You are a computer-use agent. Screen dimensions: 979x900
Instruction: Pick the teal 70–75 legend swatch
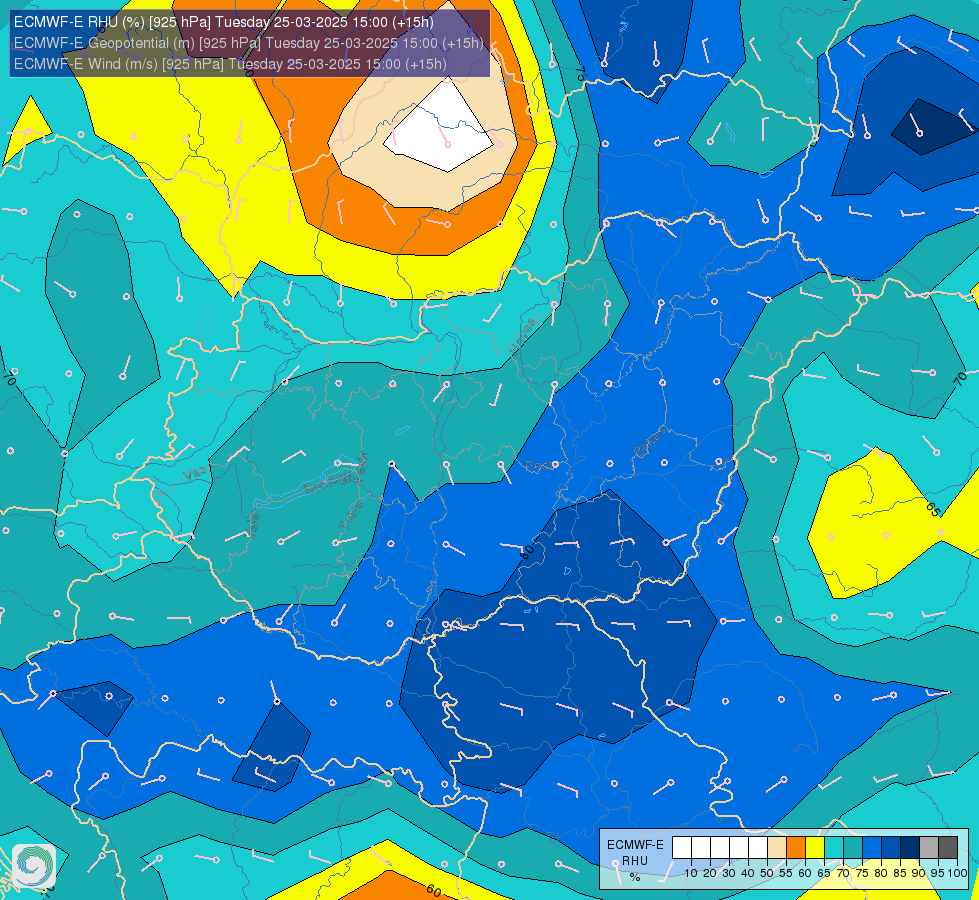(853, 848)
